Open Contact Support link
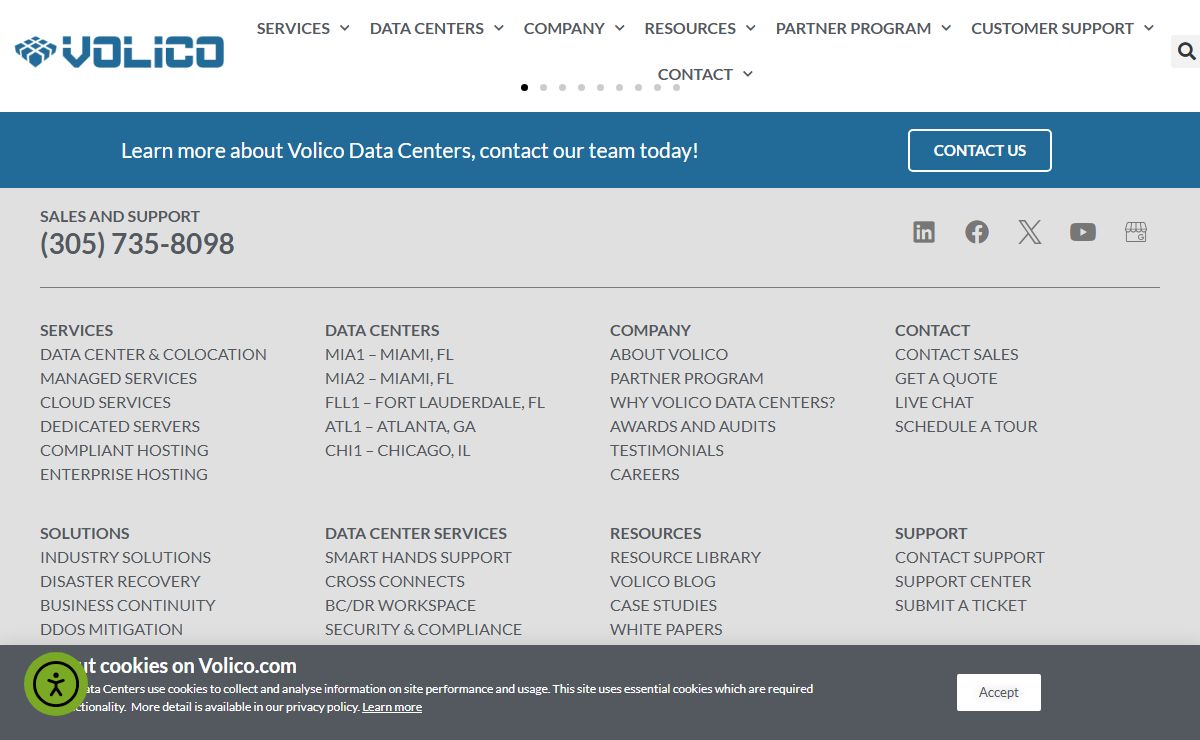The image size is (1200, 740). [970, 557]
